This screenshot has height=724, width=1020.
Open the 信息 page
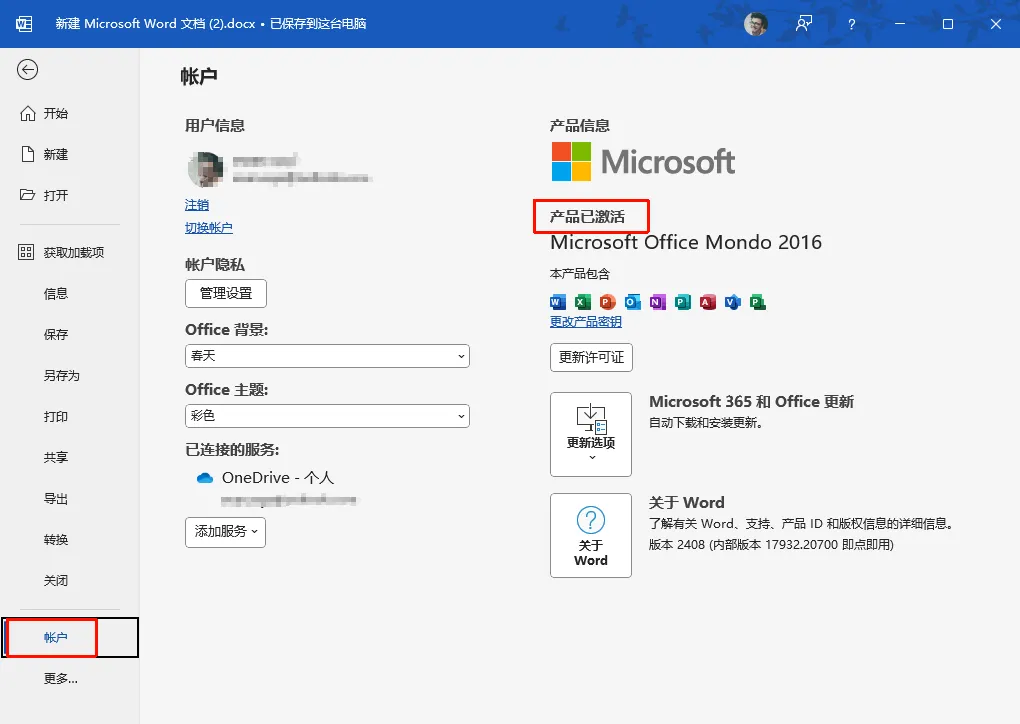coord(55,294)
